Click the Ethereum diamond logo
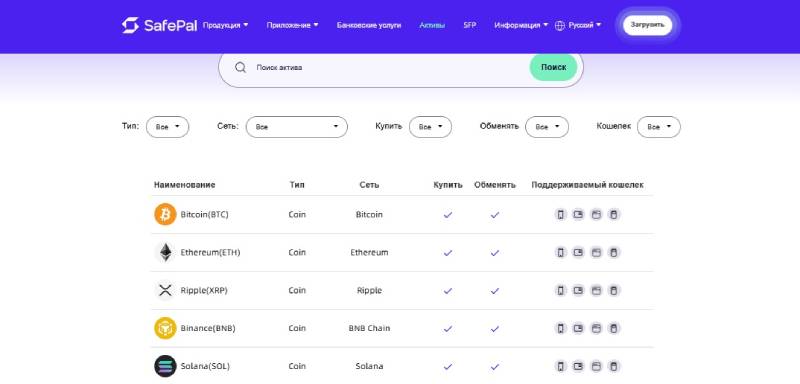The image size is (800, 384). 165,252
